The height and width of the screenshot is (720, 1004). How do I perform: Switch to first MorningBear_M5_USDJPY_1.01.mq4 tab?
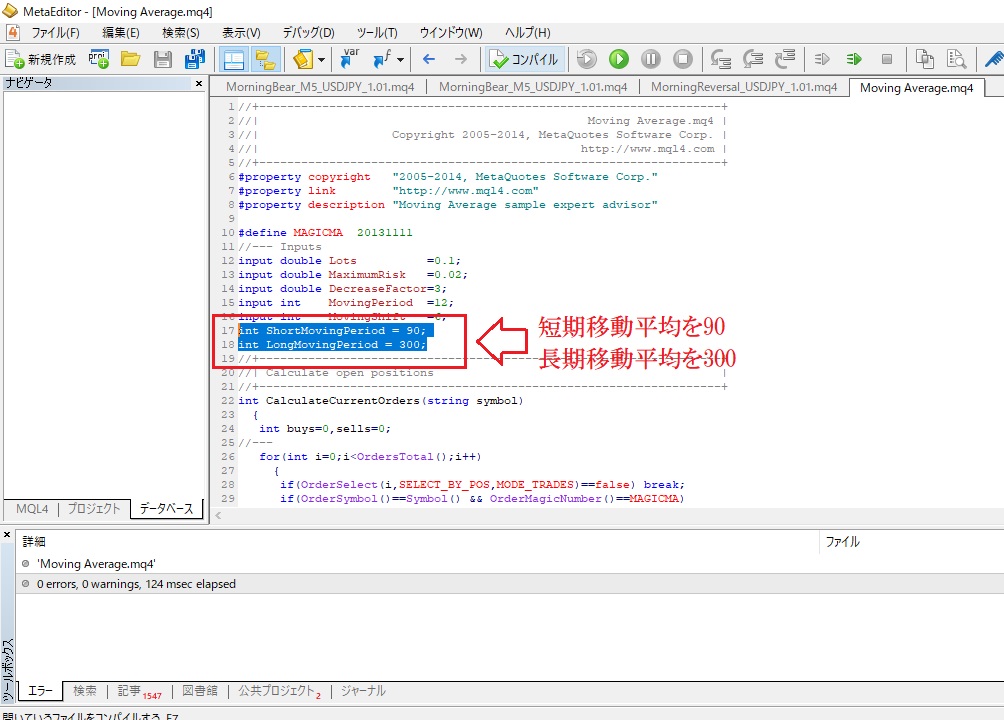[x=320, y=87]
